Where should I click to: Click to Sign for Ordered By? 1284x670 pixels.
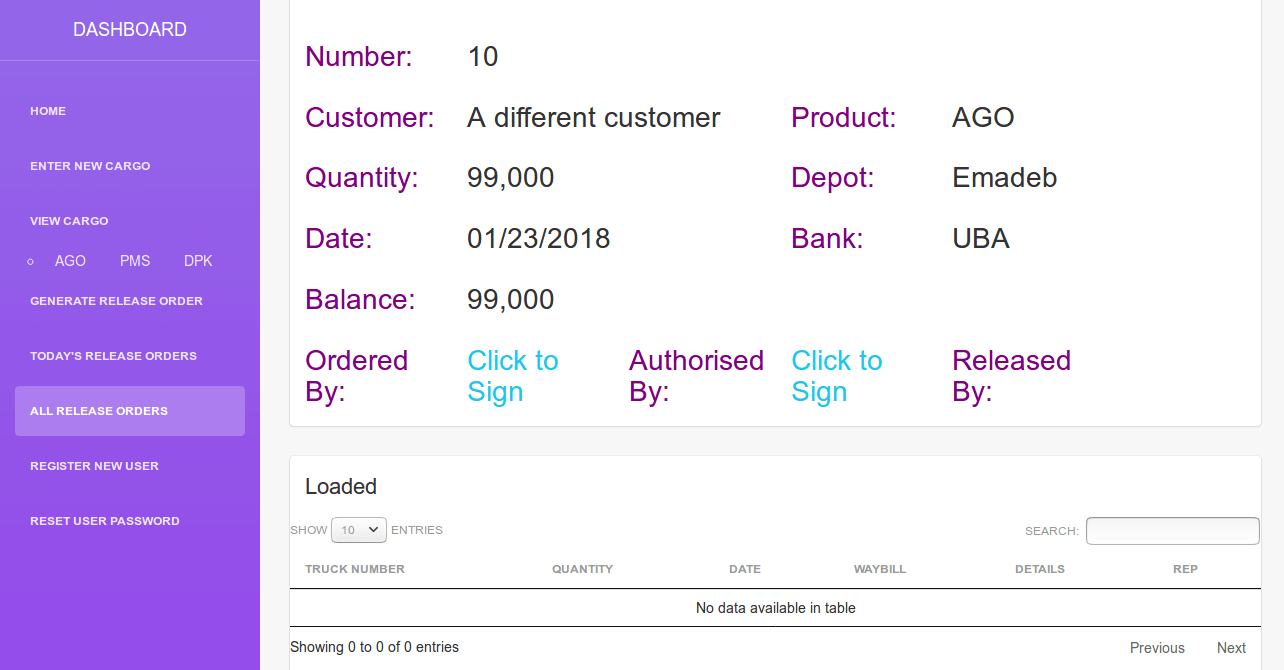point(513,376)
